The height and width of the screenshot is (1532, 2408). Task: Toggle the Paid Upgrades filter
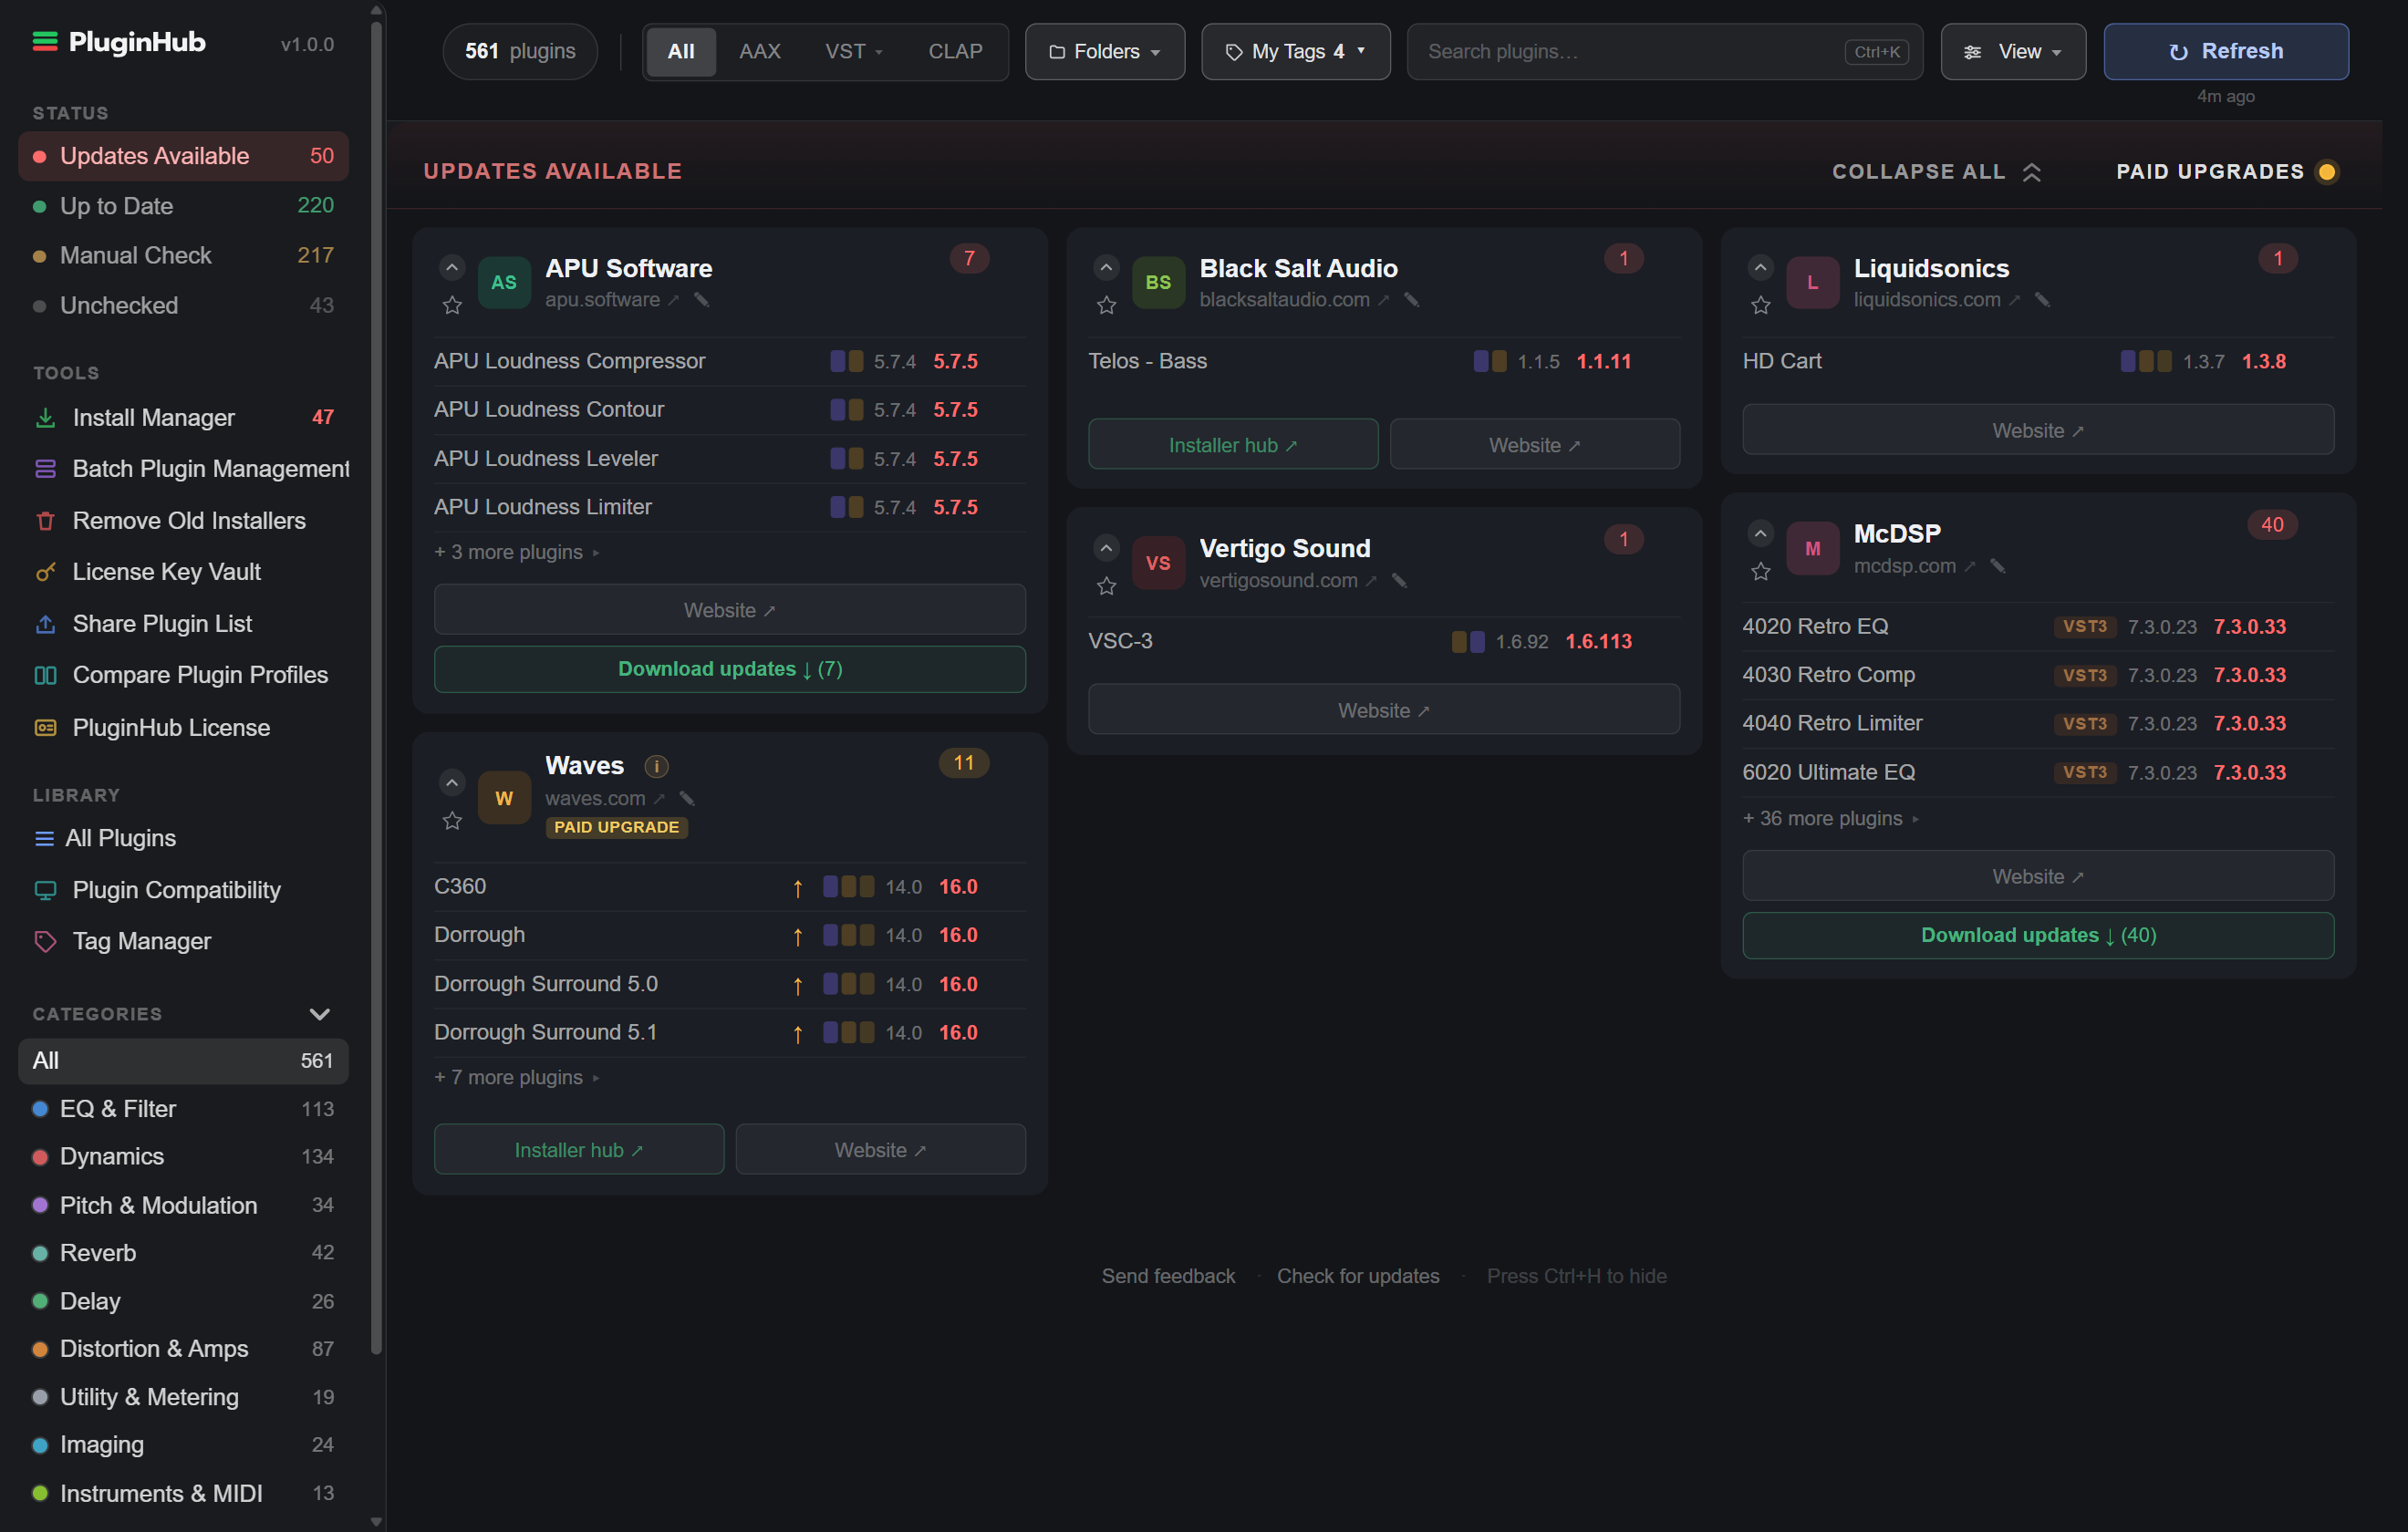[x=2228, y=172]
